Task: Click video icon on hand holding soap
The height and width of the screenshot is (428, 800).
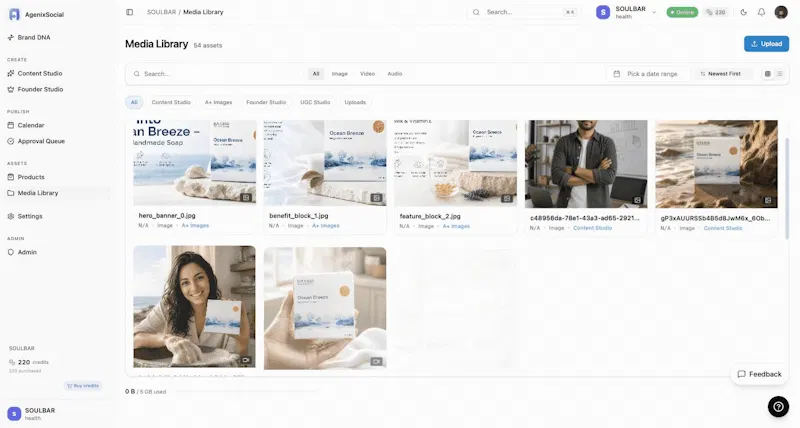Action: 377,361
